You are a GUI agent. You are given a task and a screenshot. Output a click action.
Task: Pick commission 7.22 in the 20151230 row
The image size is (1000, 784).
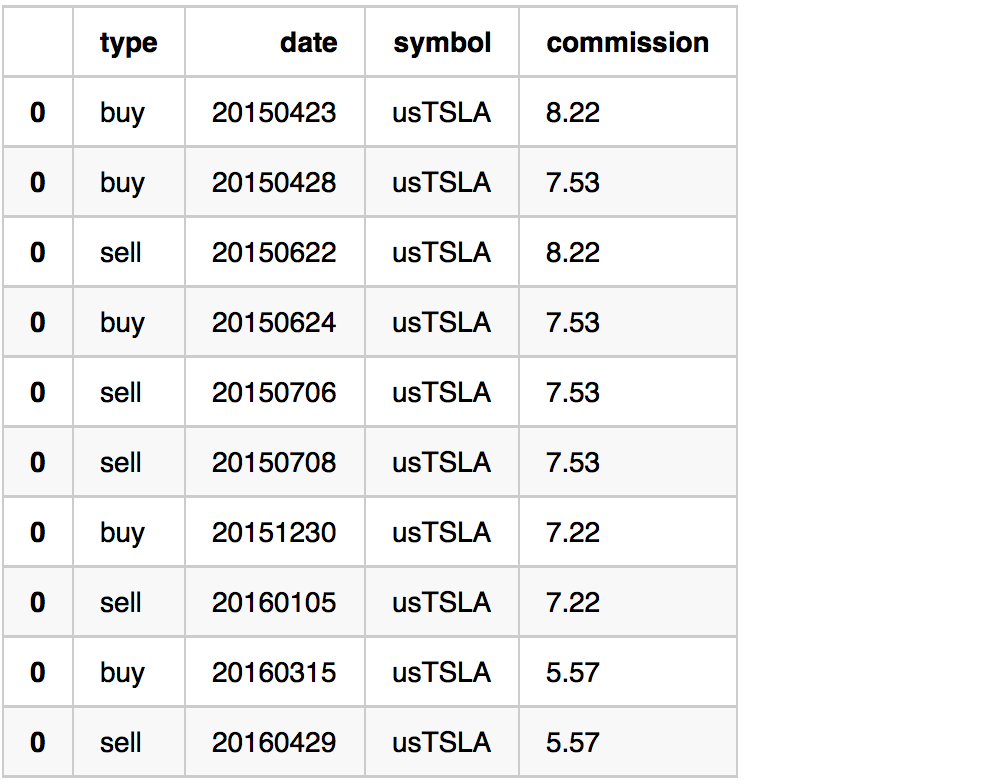point(573,533)
